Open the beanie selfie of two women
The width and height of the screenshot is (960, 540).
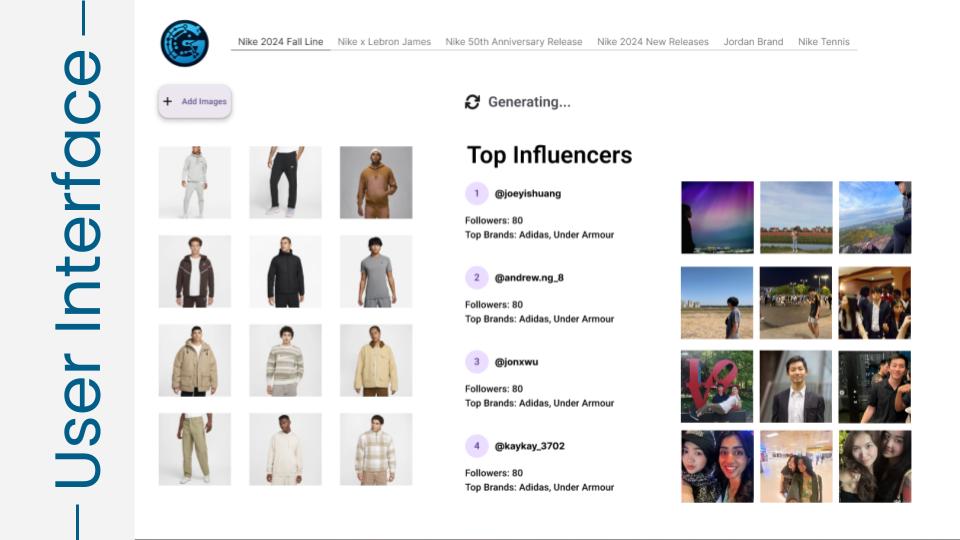(x=717, y=467)
